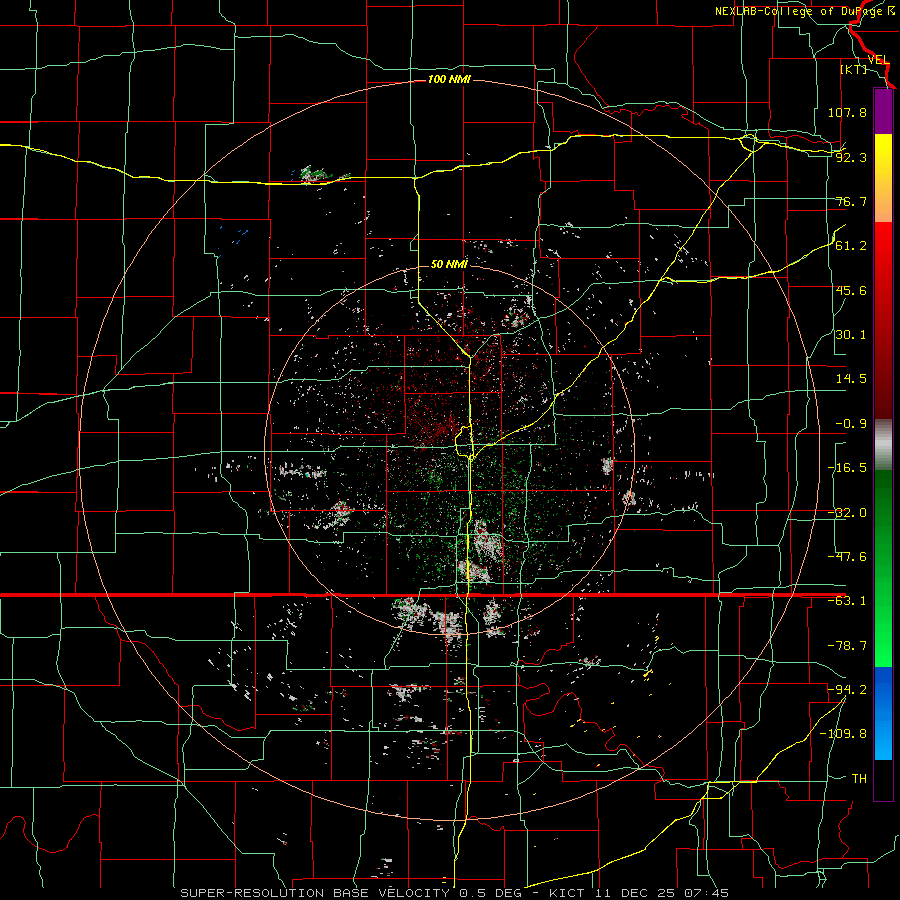Click the 45.6 velocity scale value

click(x=851, y=290)
